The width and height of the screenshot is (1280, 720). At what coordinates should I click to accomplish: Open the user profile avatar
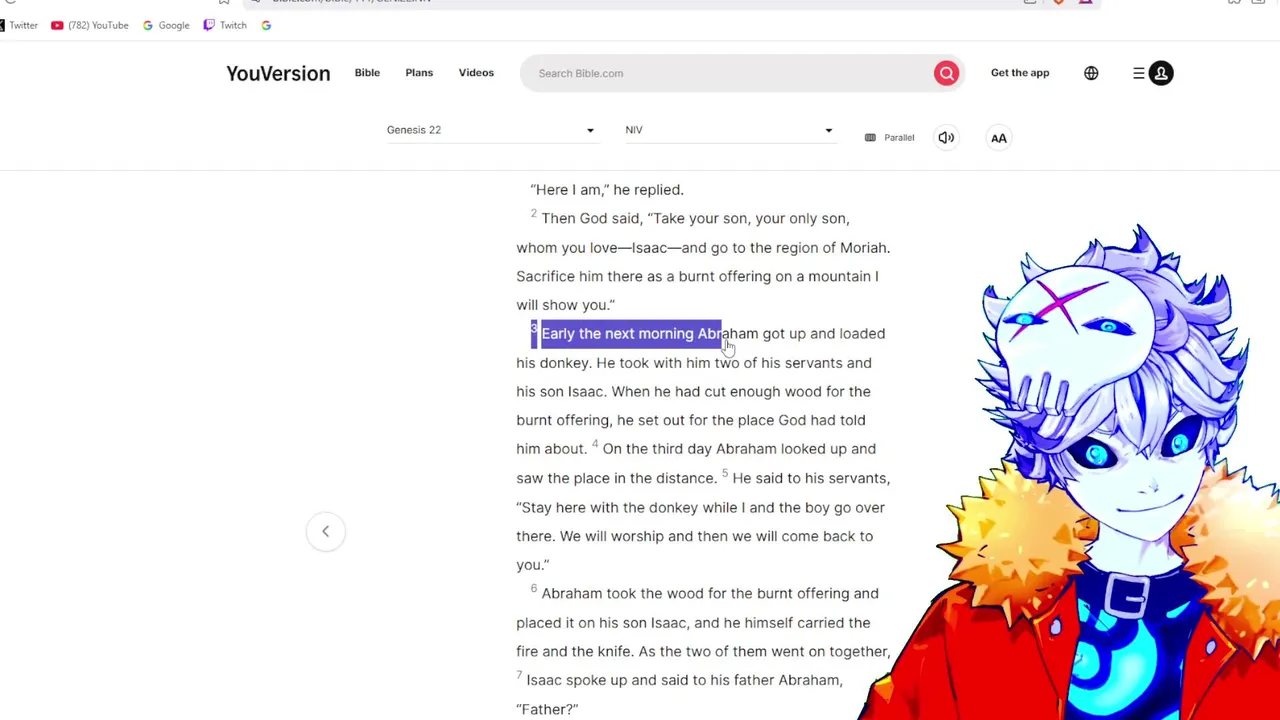[x=1161, y=73]
